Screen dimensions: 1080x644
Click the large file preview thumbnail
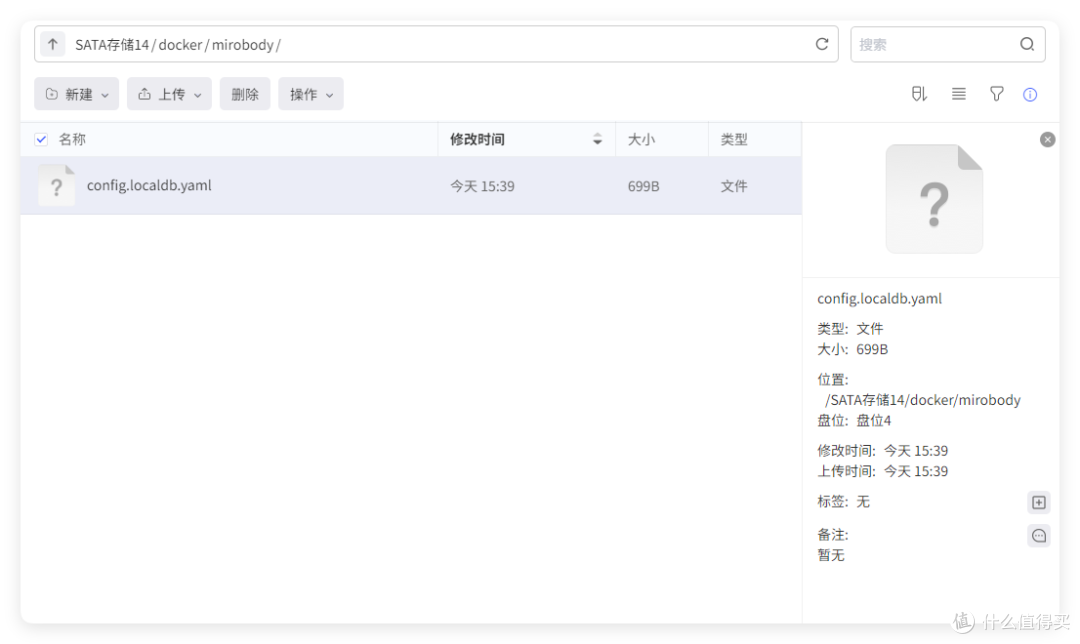click(x=934, y=199)
